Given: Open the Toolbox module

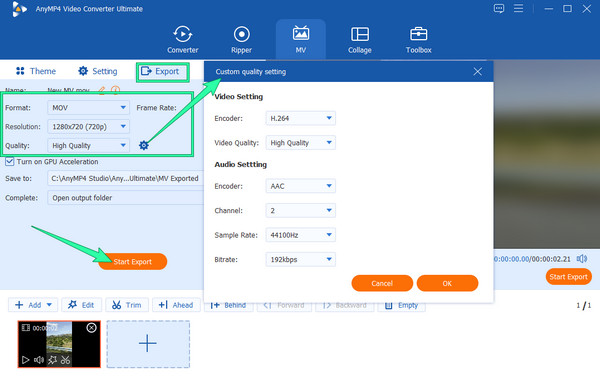Looking at the screenshot, I should point(419,39).
